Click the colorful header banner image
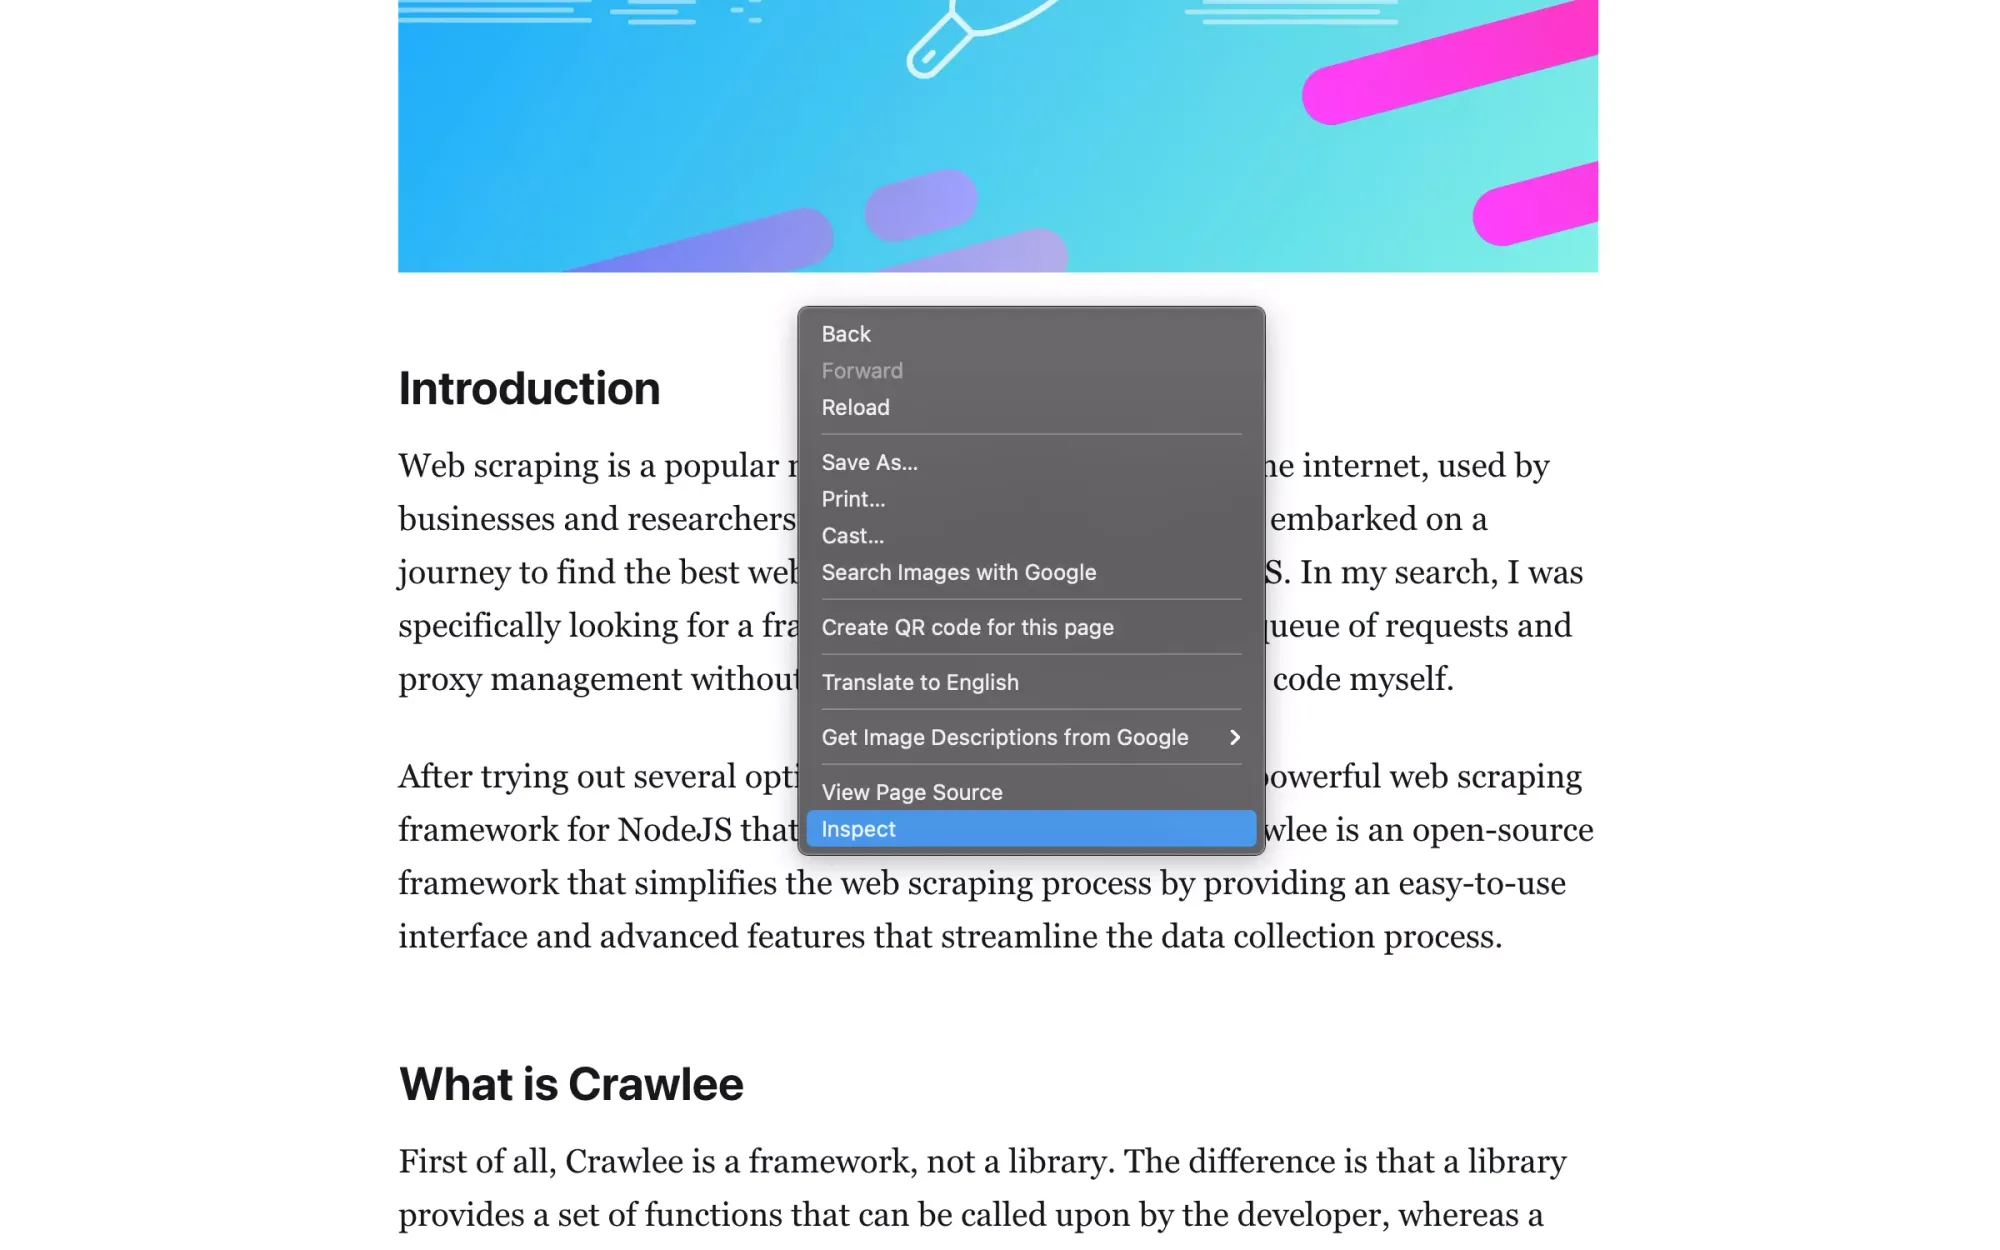2000x1250 pixels. pos(1001,137)
